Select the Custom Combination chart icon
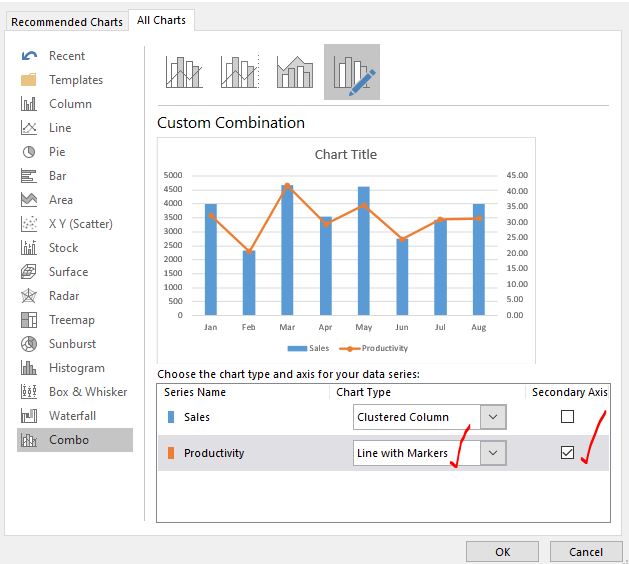Viewport: 629px width, 564px height. (x=352, y=72)
